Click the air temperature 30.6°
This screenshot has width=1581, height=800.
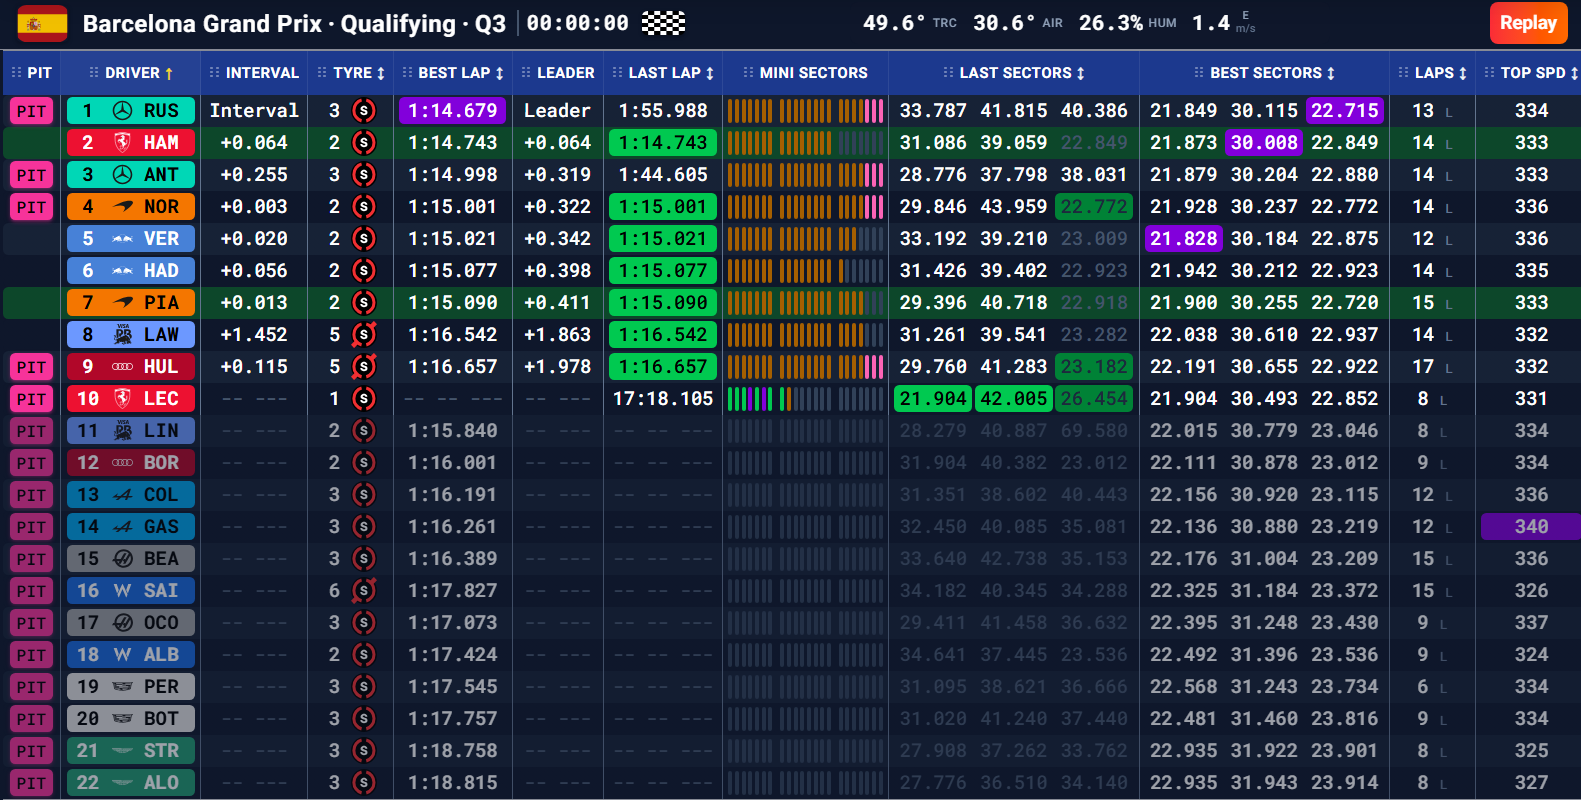[x=1004, y=23]
